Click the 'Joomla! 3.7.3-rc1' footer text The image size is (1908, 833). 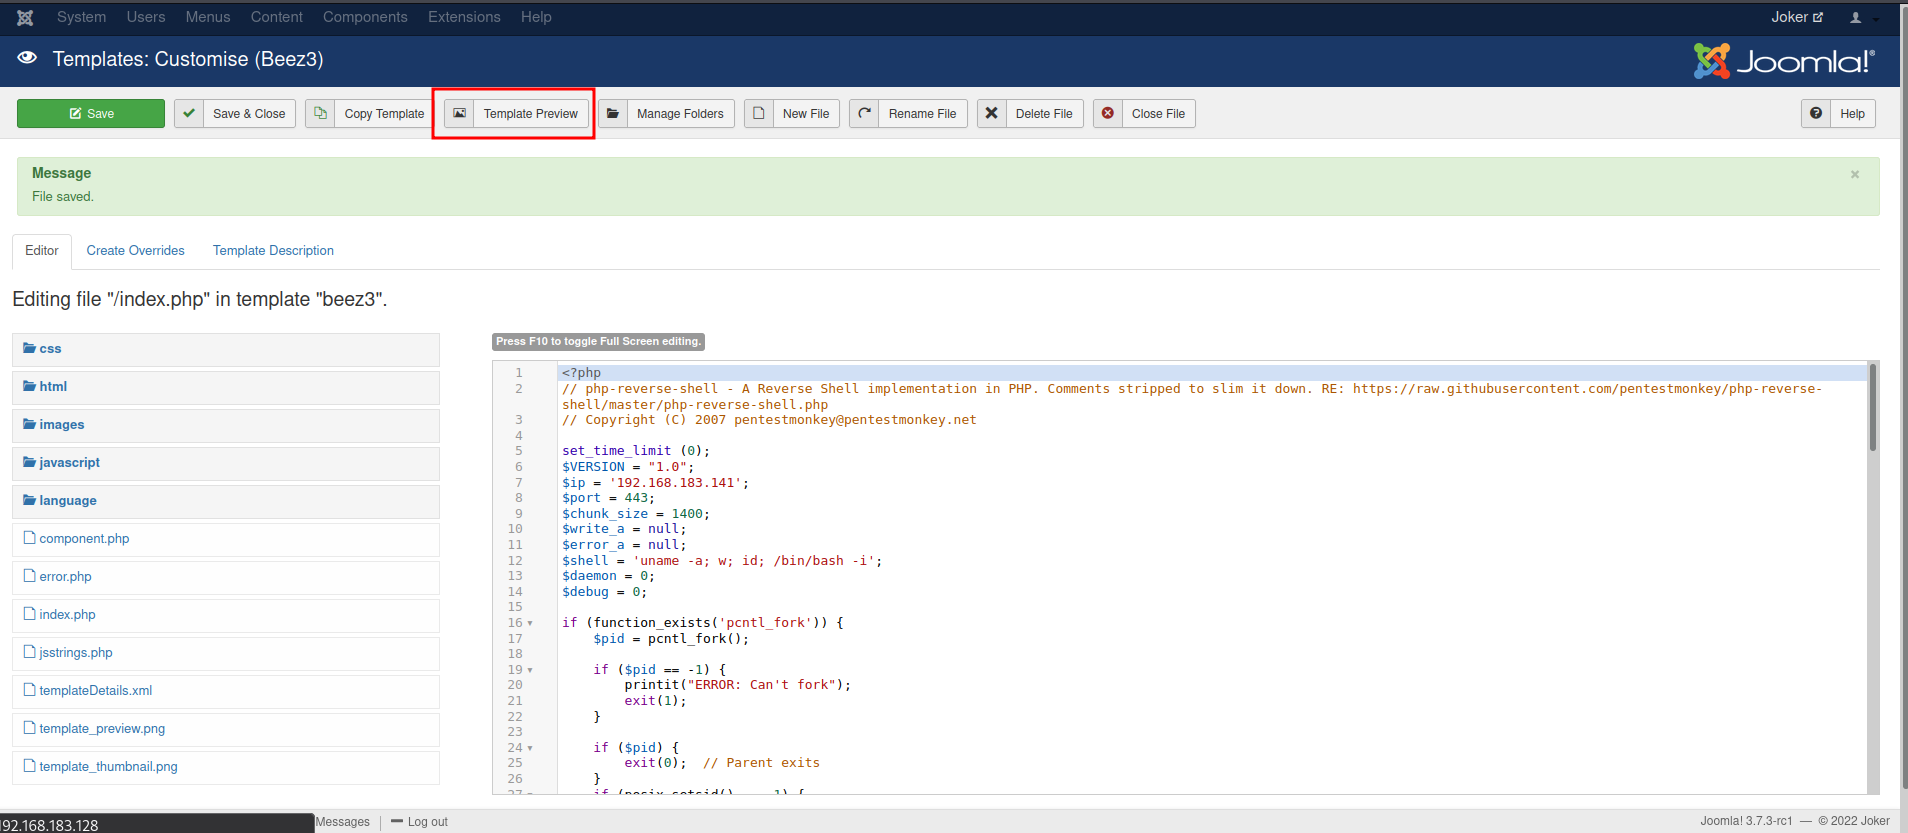point(1746,821)
